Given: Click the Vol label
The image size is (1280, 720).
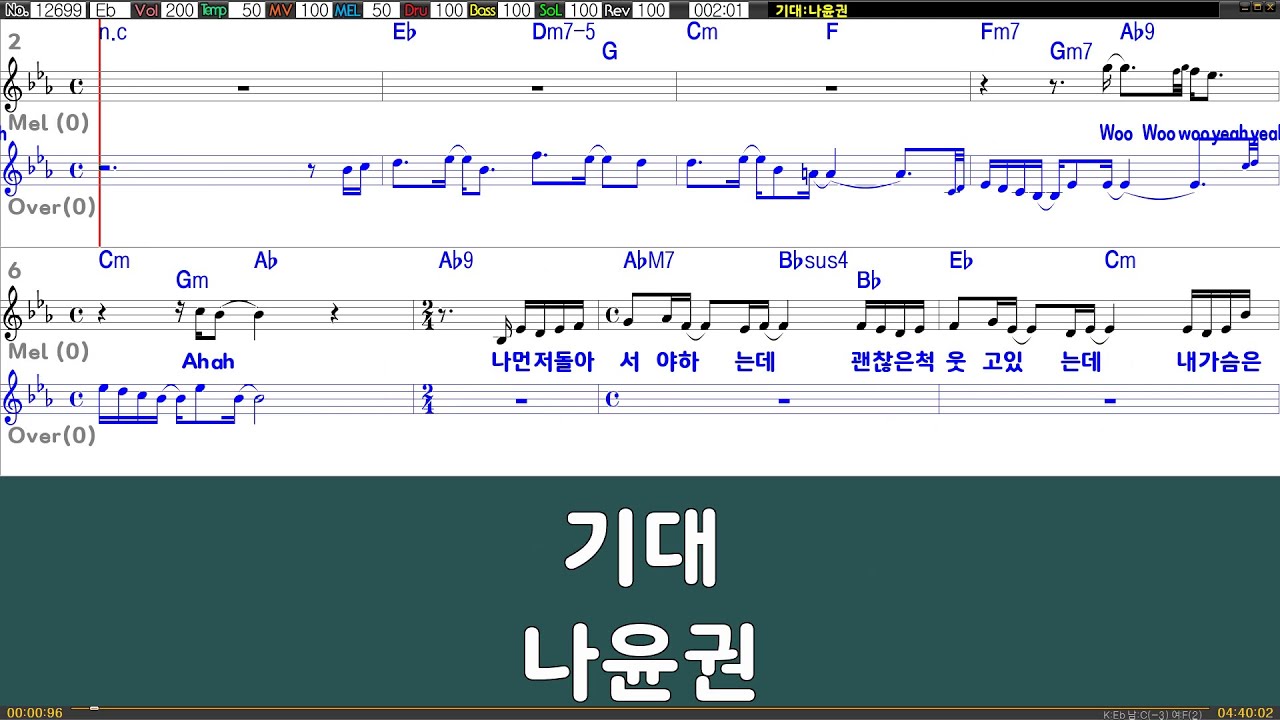Looking at the screenshot, I should [146, 10].
